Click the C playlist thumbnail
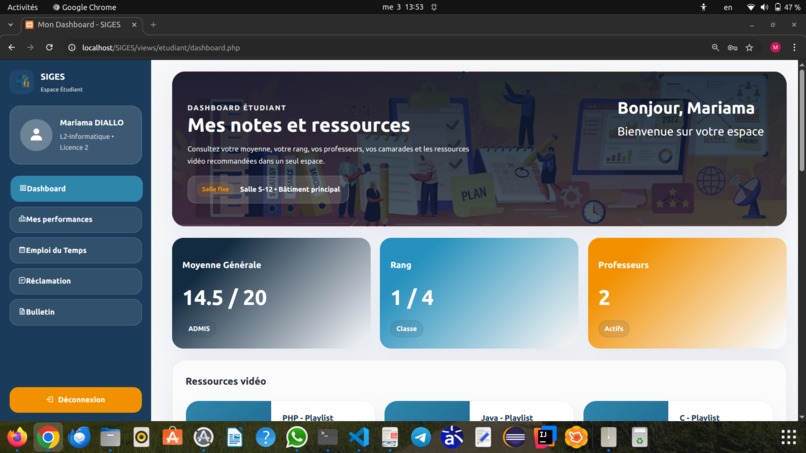The height and width of the screenshot is (453, 806). (x=626, y=411)
